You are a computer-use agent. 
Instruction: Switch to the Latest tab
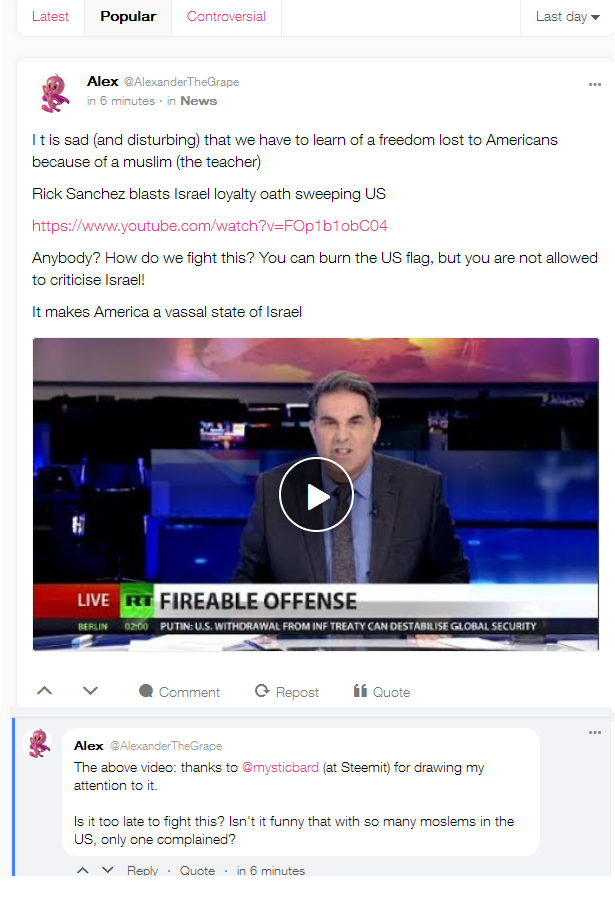tap(51, 17)
